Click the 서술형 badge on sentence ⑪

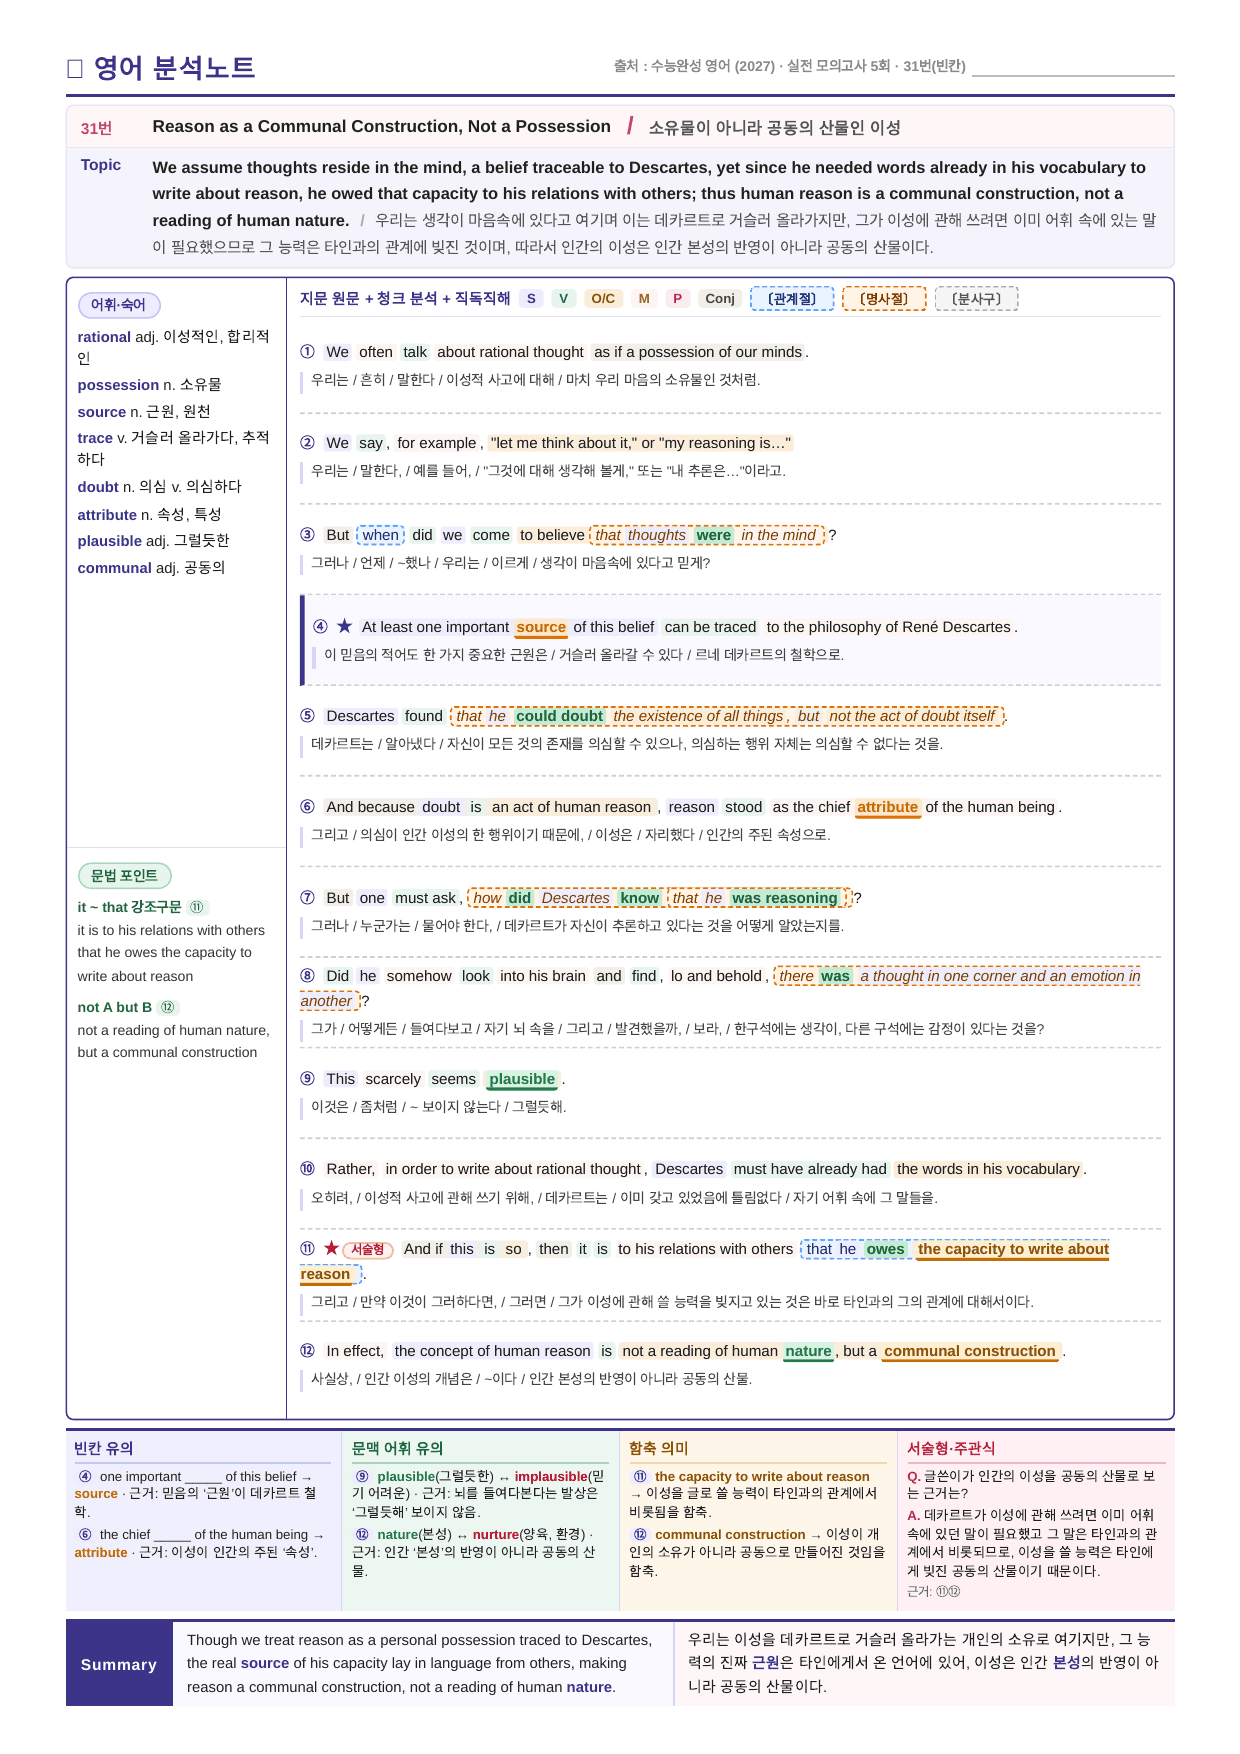click(x=368, y=1249)
